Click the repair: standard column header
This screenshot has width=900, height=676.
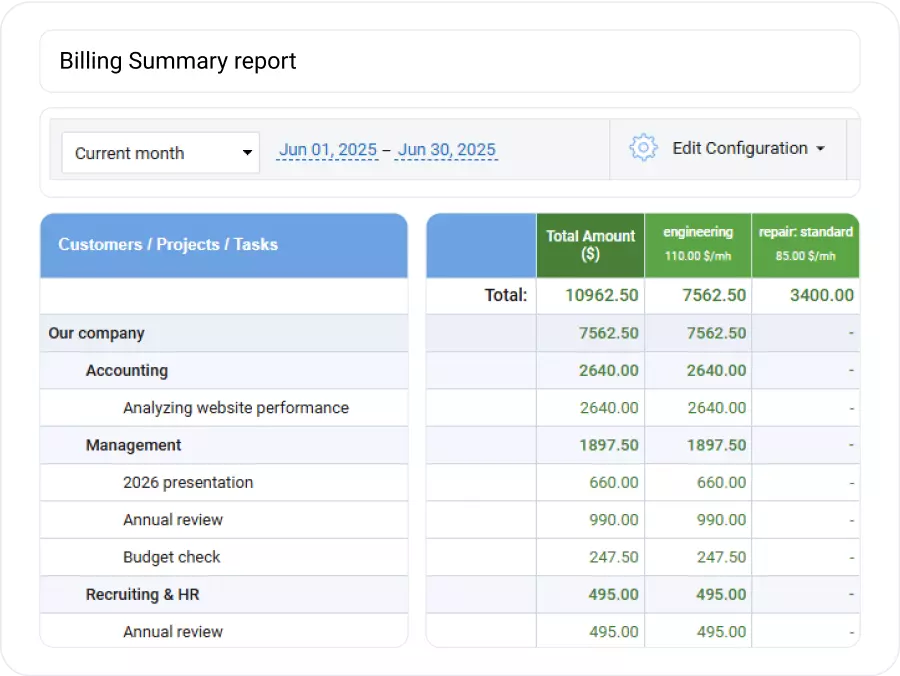[805, 246]
